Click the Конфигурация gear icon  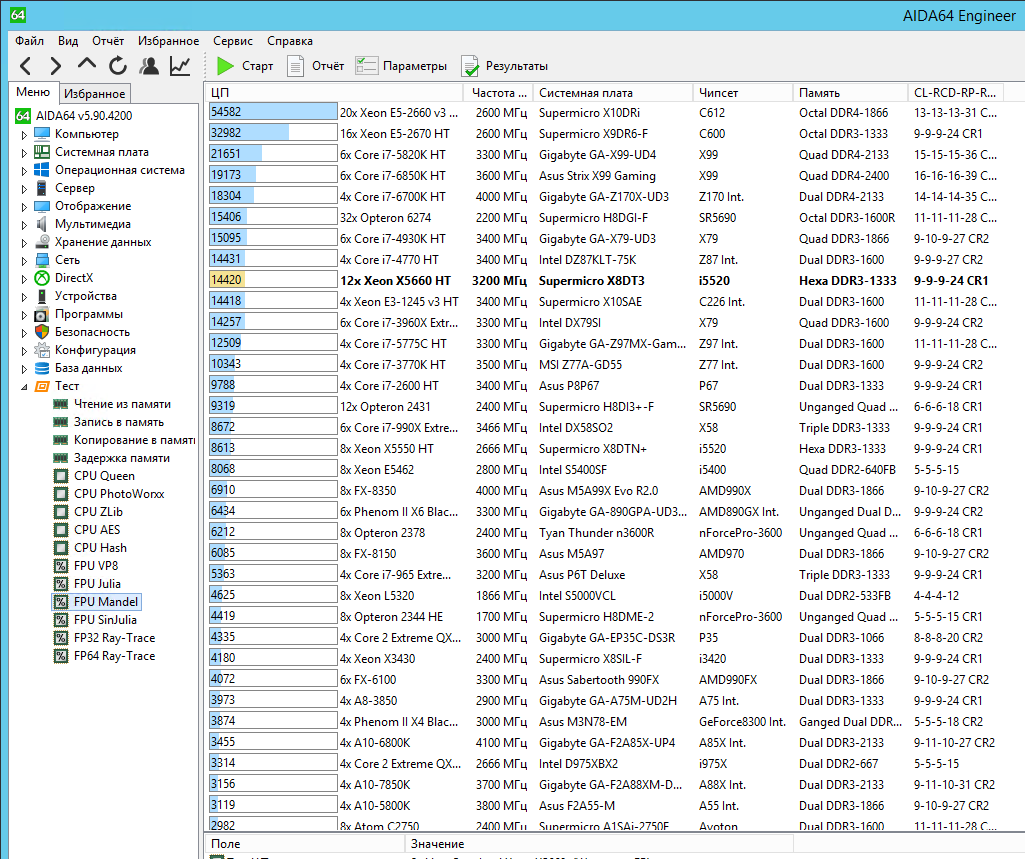coord(42,350)
